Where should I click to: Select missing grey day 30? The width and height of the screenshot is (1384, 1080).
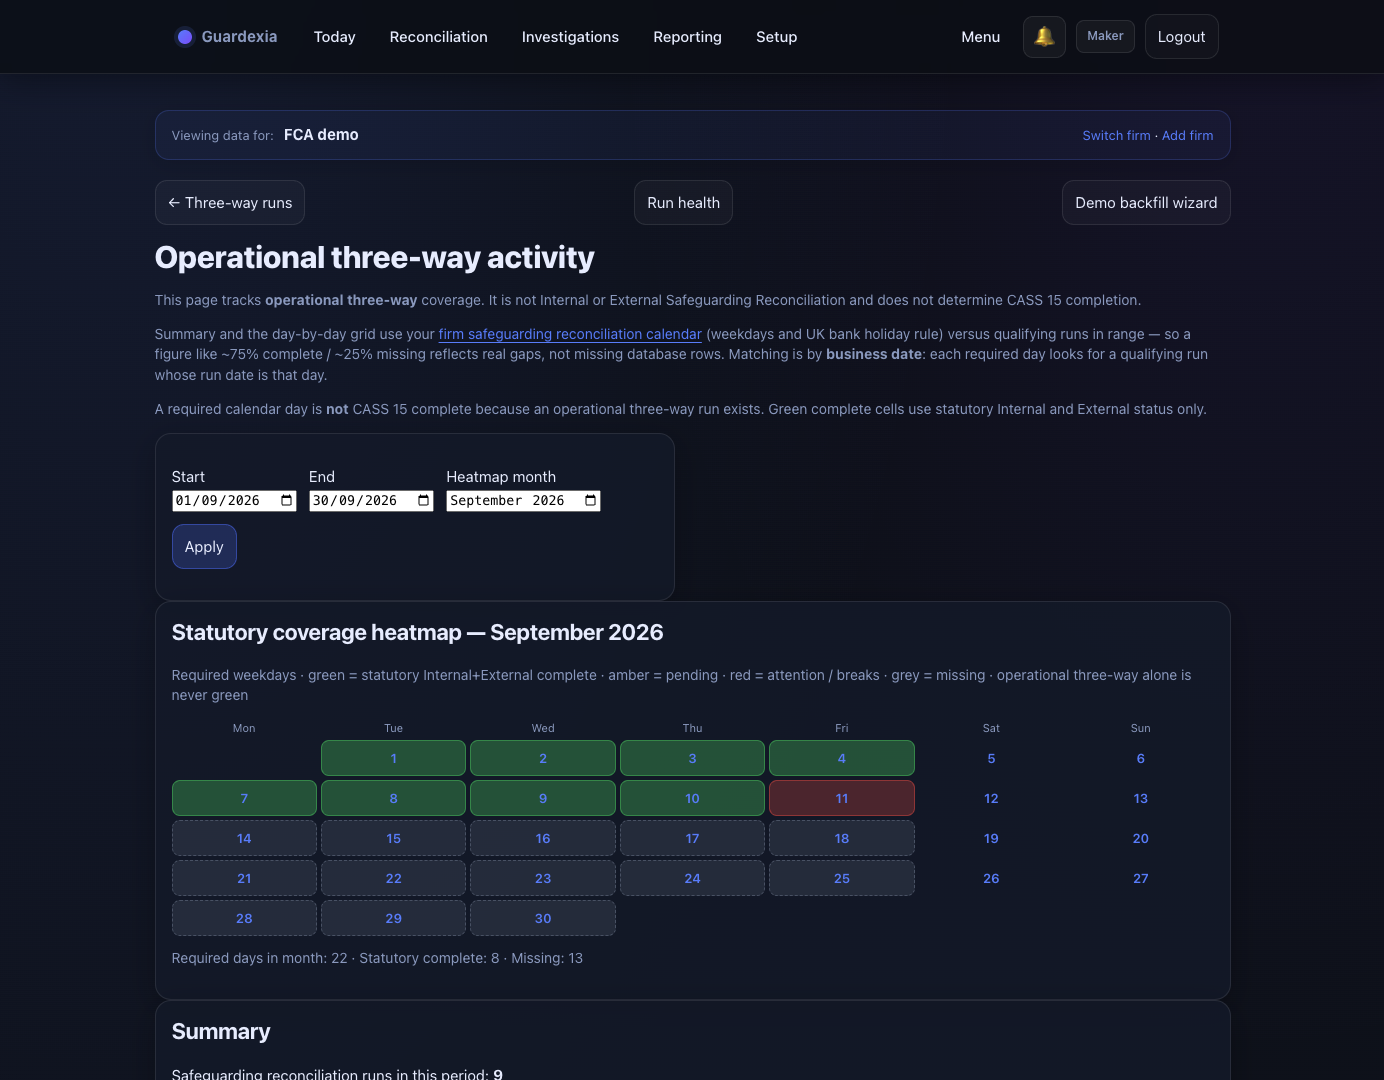[x=543, y=918]
